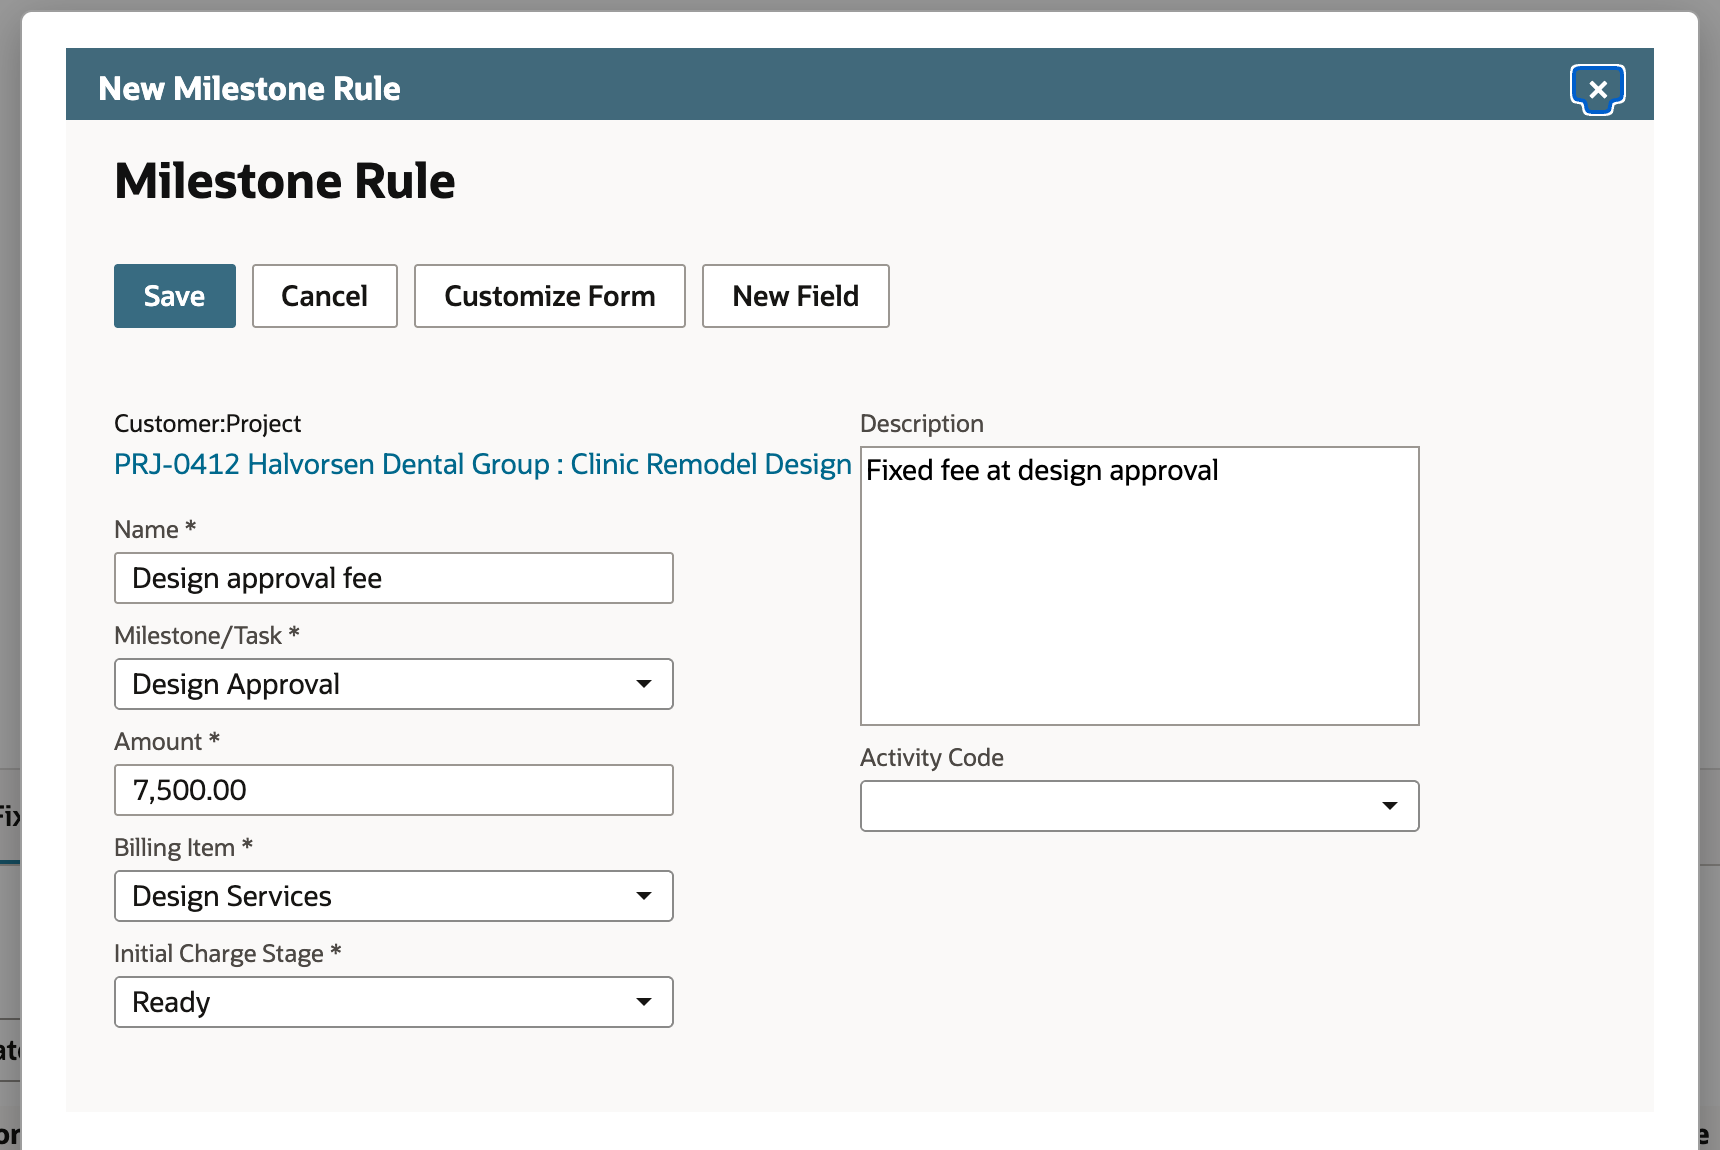
Task: Open Customize Form
Action: tap(550, 296)
